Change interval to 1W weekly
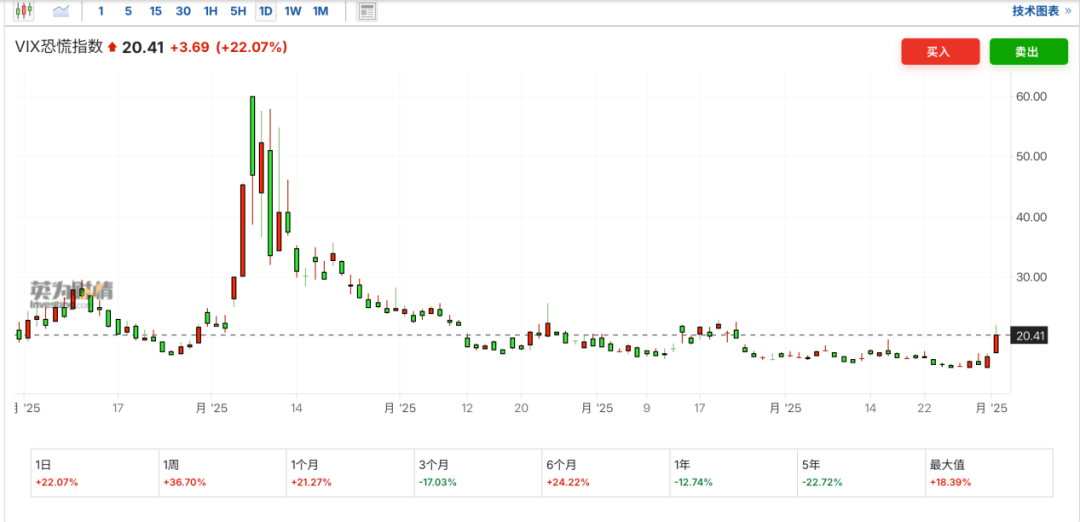 point(292,11)
